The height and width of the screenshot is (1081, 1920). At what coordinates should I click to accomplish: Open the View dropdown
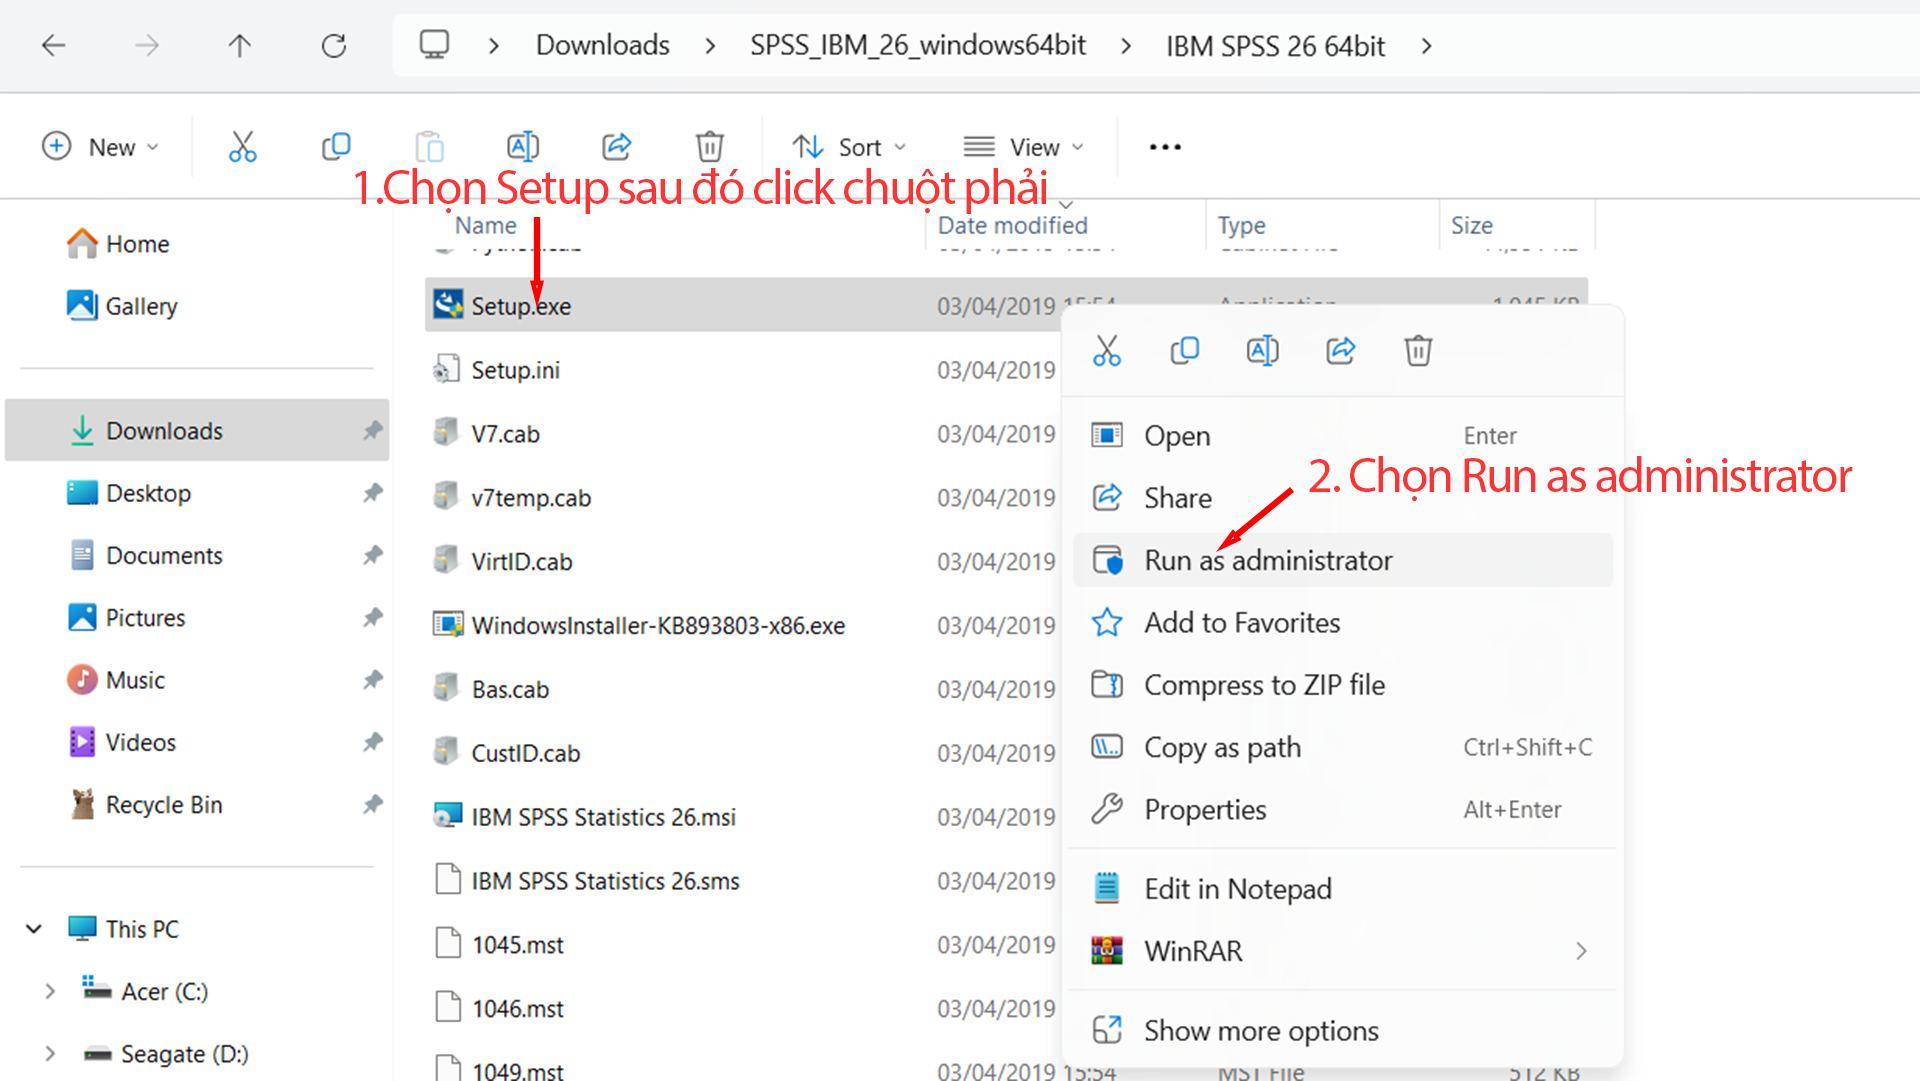click(1024, 147)
